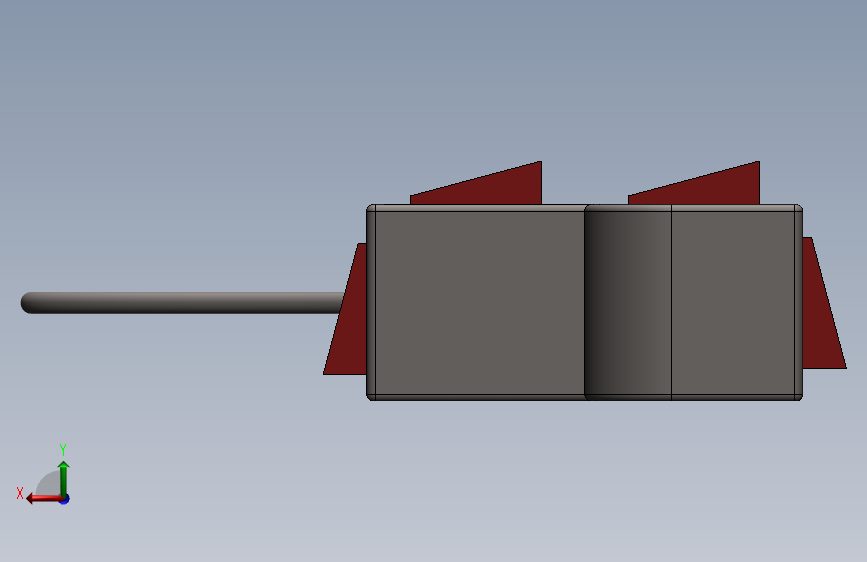
Task: Select the dark cylindrical middle section of body
Action: (x=628, y=302)
